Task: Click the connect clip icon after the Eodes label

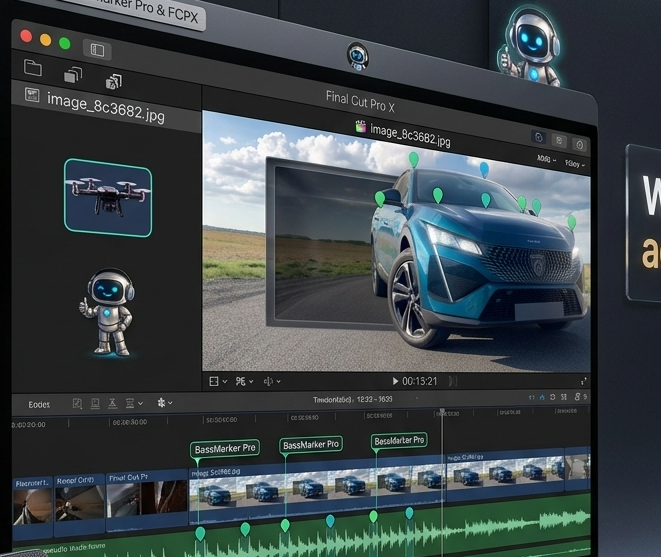Action: click(x=77, y=404)
